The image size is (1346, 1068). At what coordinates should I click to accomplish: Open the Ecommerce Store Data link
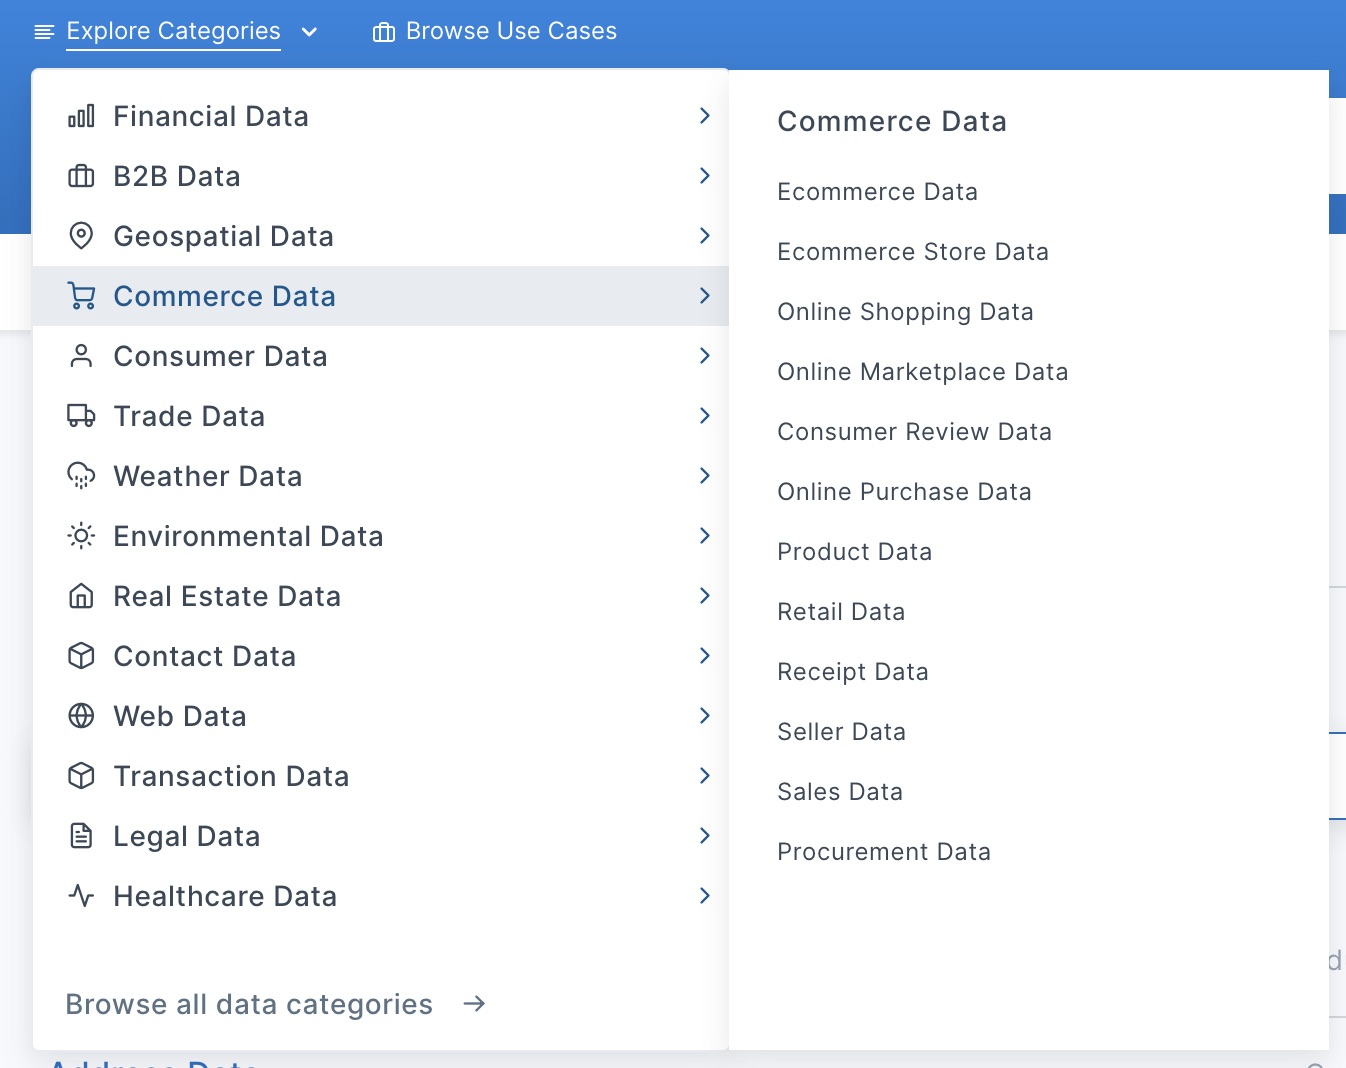click(x=913, y=251)
